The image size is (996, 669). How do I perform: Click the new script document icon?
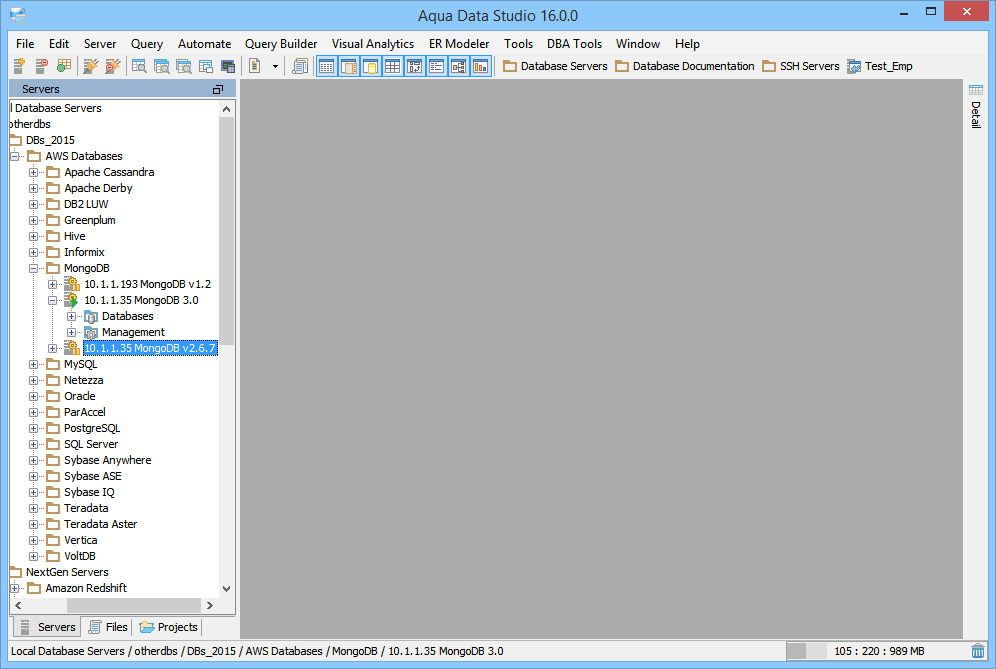[255, 65]
